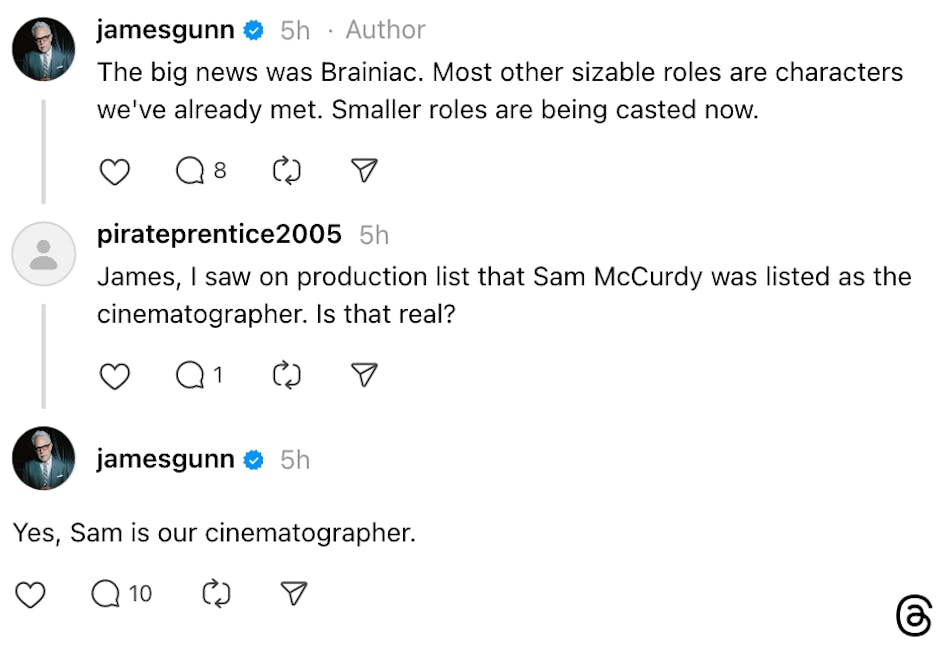Click pirateprentice2005's default avatar
952x653 pixels.
44,254
